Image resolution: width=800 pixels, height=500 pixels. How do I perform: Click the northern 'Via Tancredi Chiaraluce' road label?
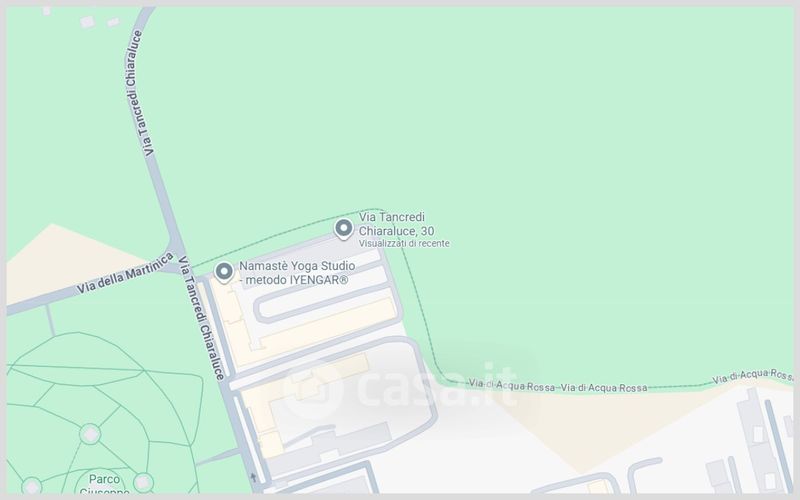point(136,93)
